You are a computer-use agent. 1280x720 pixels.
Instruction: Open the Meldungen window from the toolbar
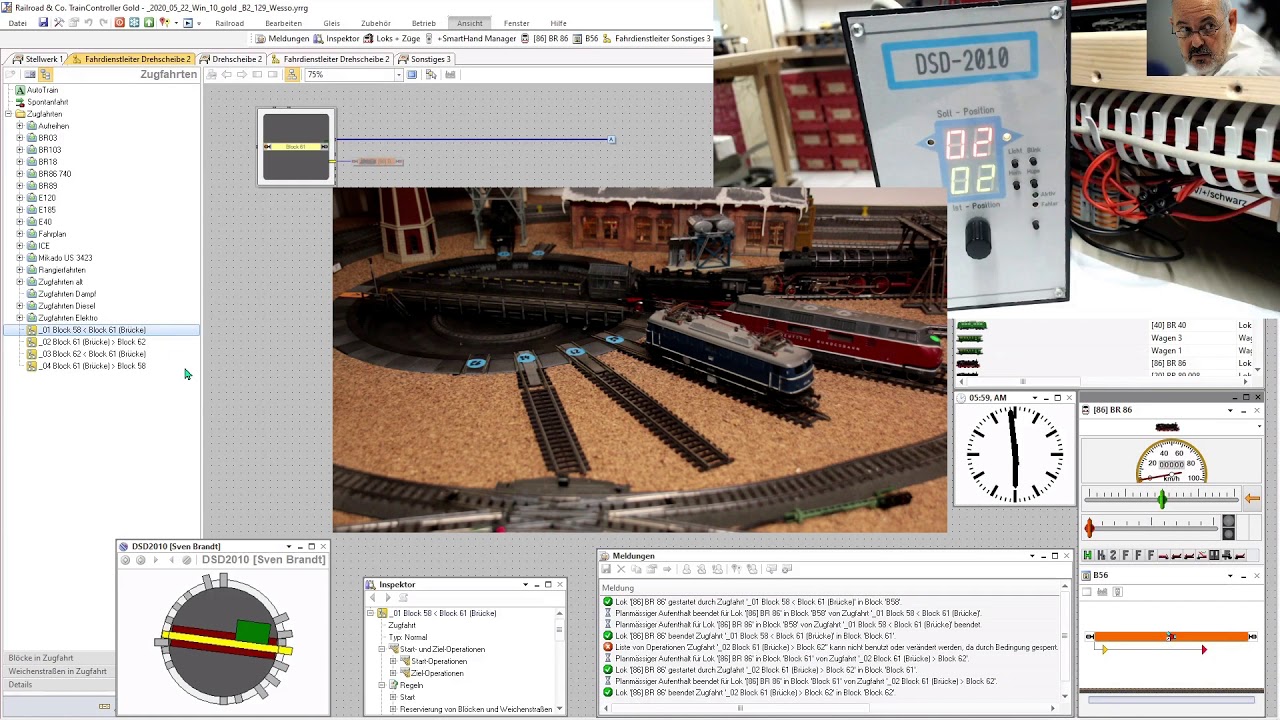[282, 38]
